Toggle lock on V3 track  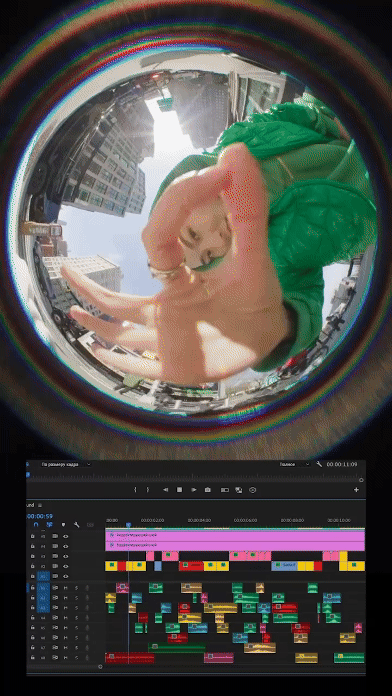[32, 556]
